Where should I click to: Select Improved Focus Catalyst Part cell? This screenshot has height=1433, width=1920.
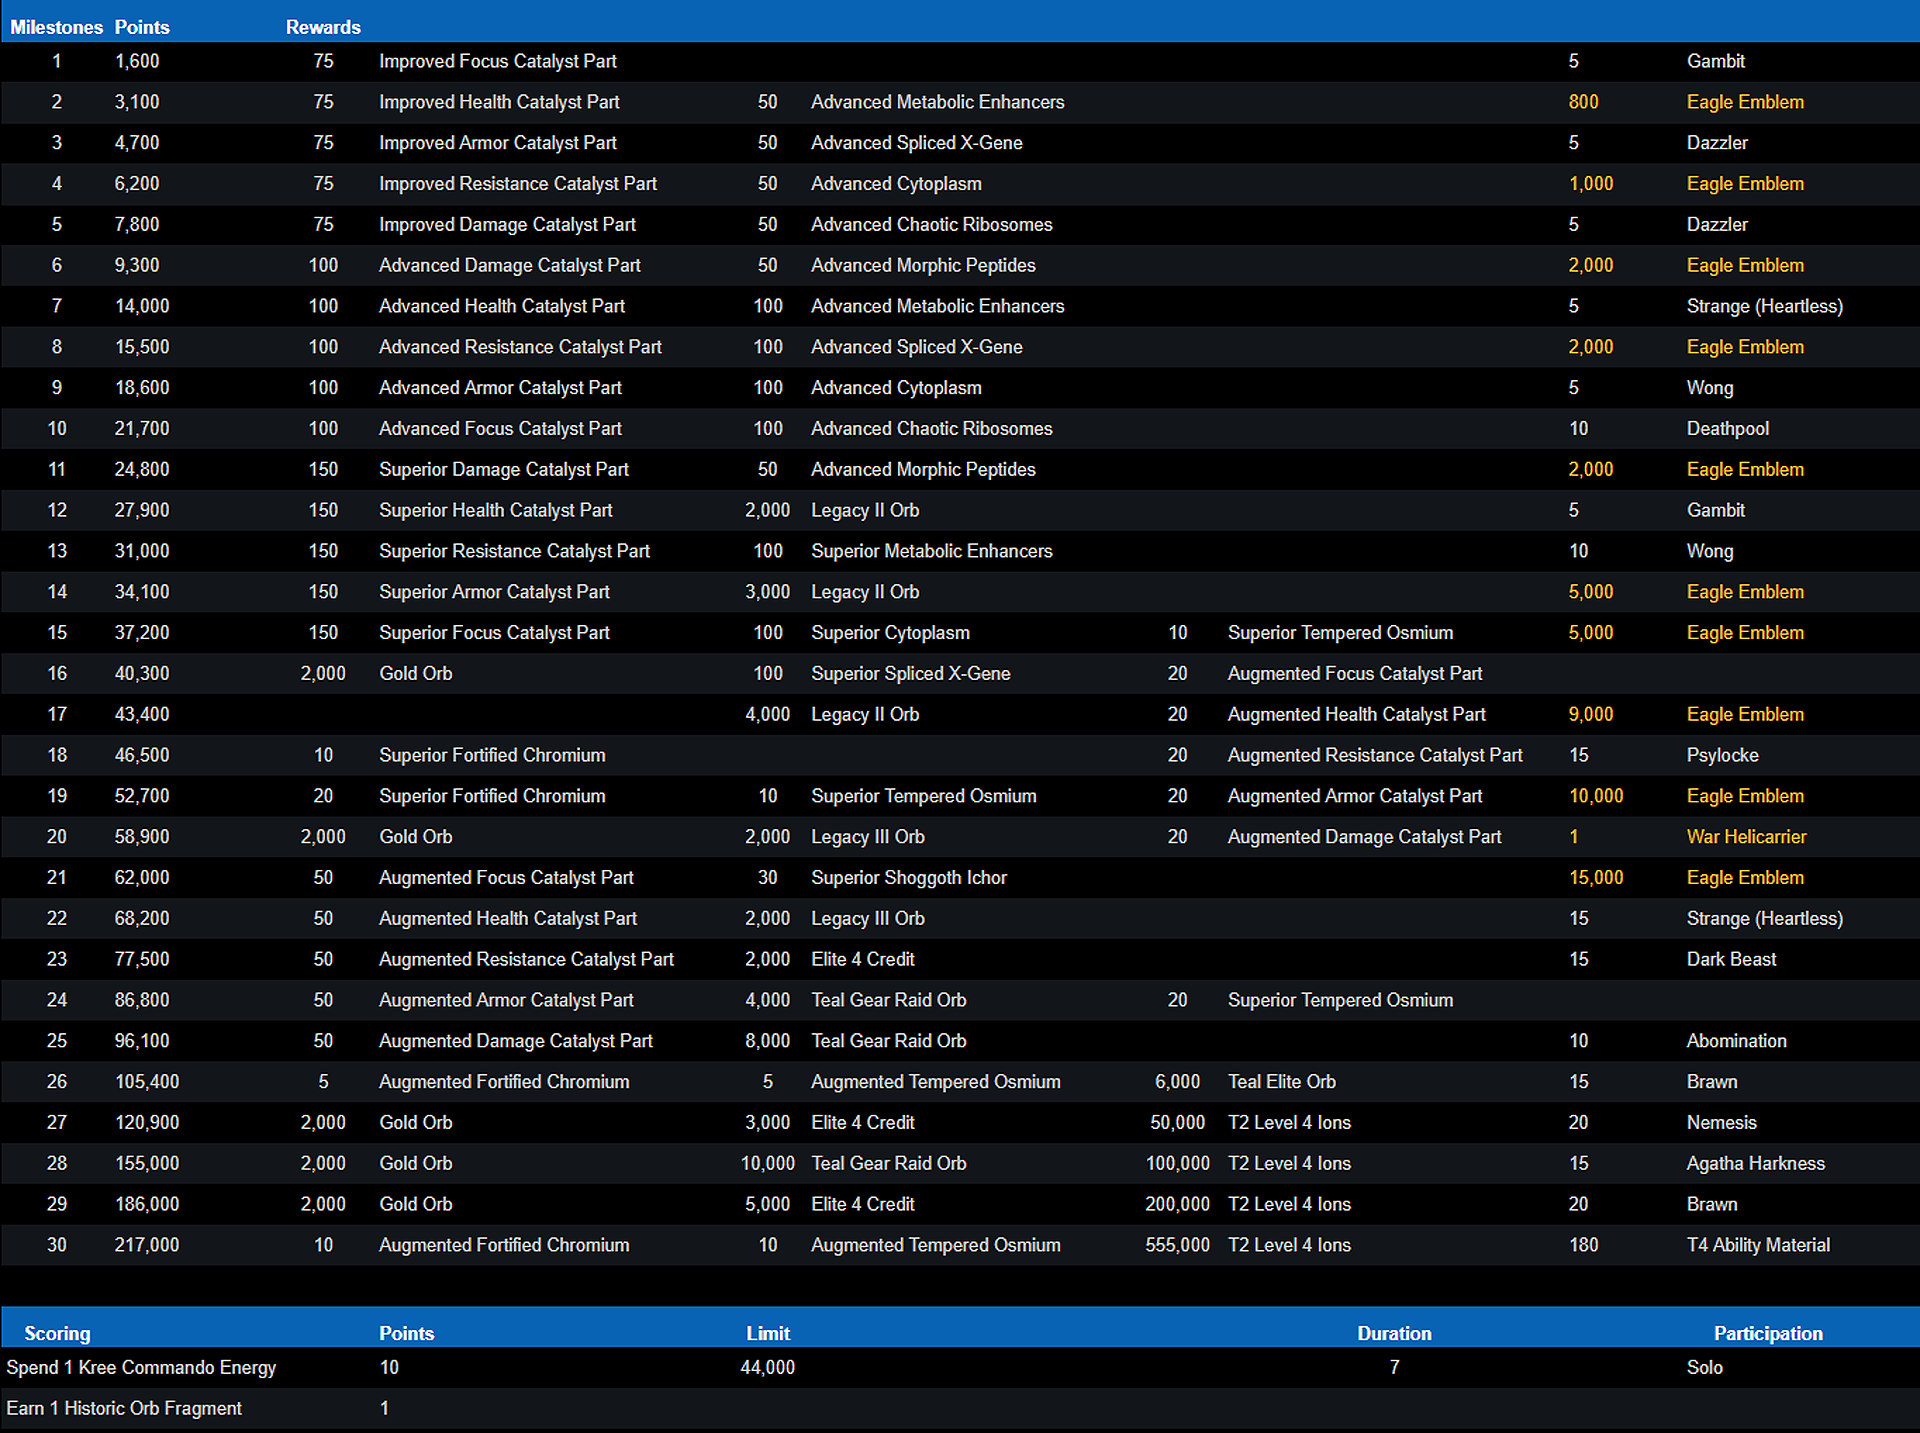pyautogui.click(x=497, y=61)
